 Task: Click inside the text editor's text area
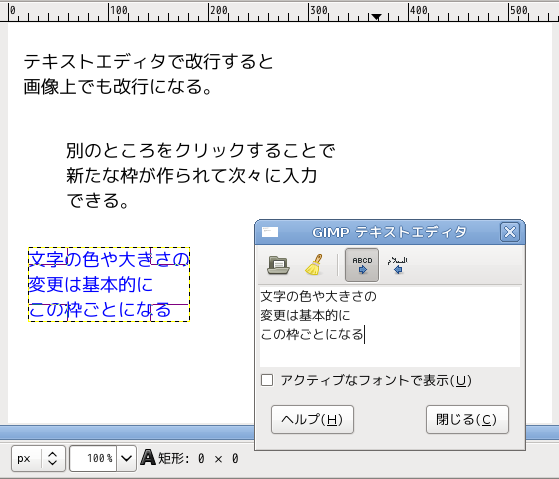pyautogui.click(x=390, y=326)
